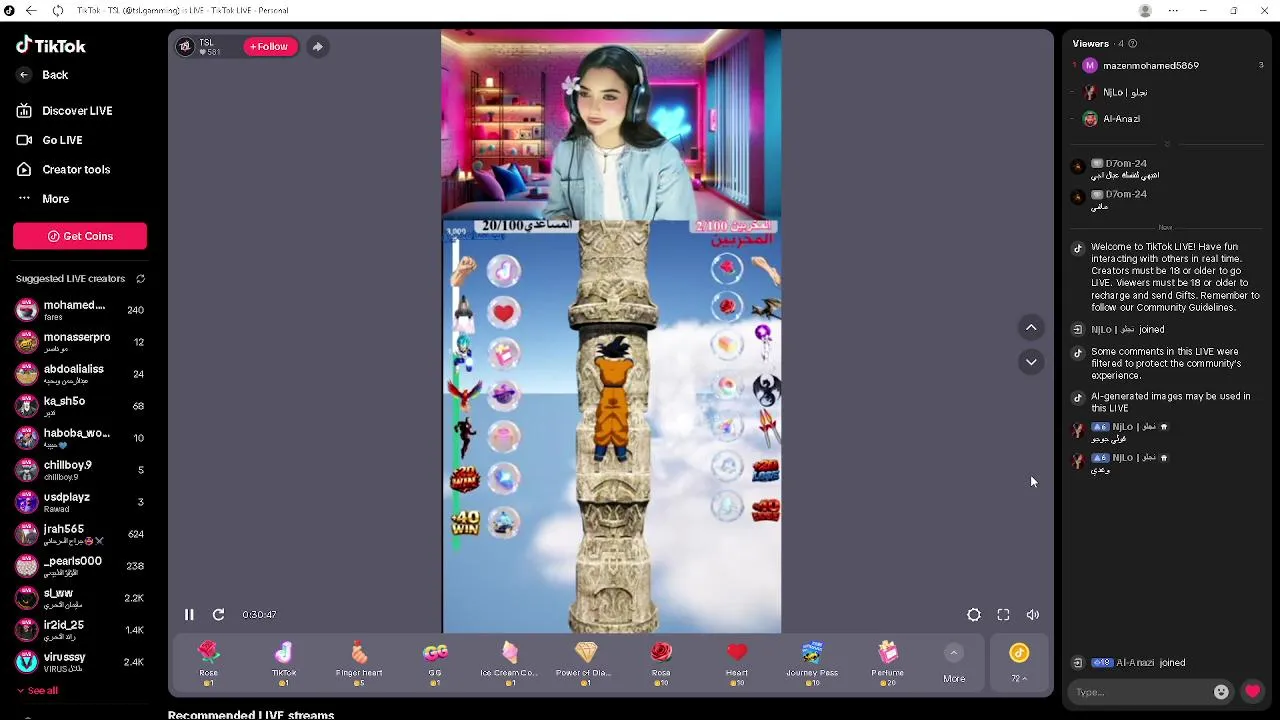Viewport: 1280px width, 720px height.
Task: Open _pearls000 live stream
Action: click(x=80, y=566)
